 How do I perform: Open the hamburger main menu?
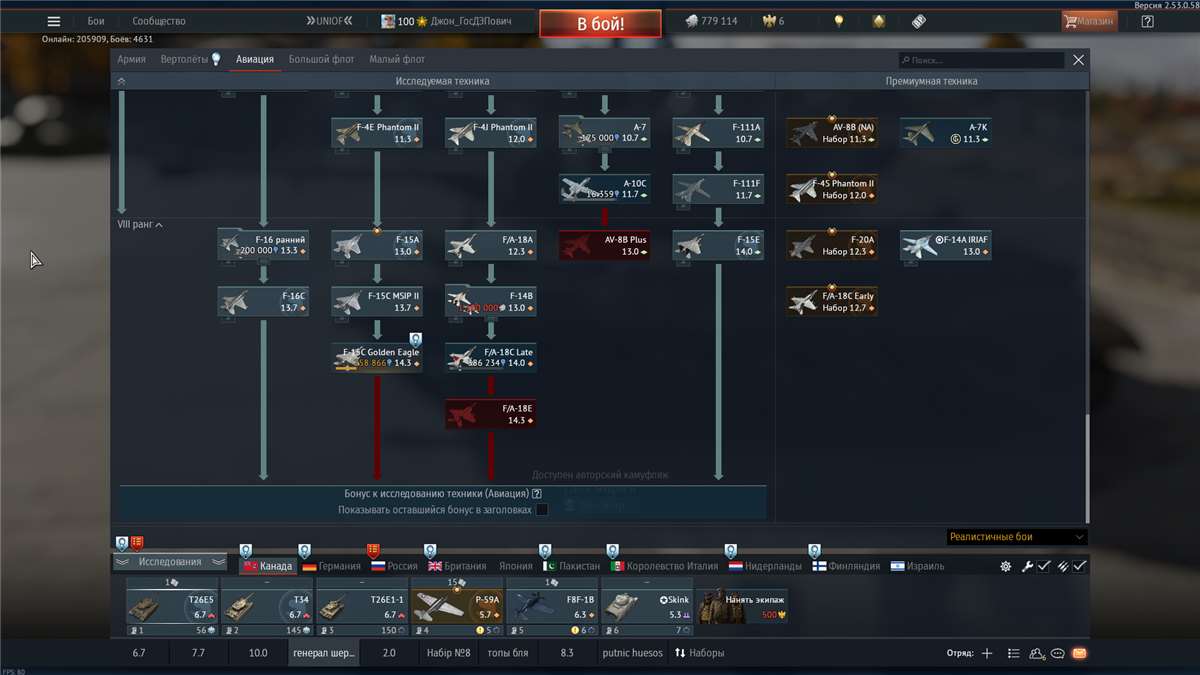click(54, 21)
